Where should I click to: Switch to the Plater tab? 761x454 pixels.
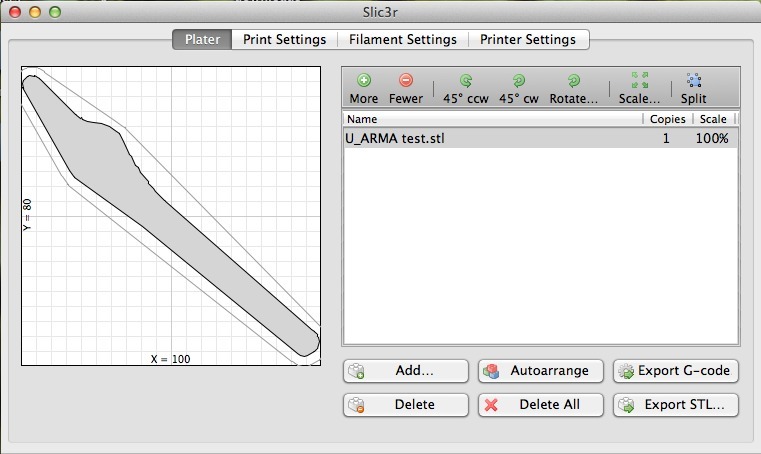pyautogui.click(x=202, y=40)
